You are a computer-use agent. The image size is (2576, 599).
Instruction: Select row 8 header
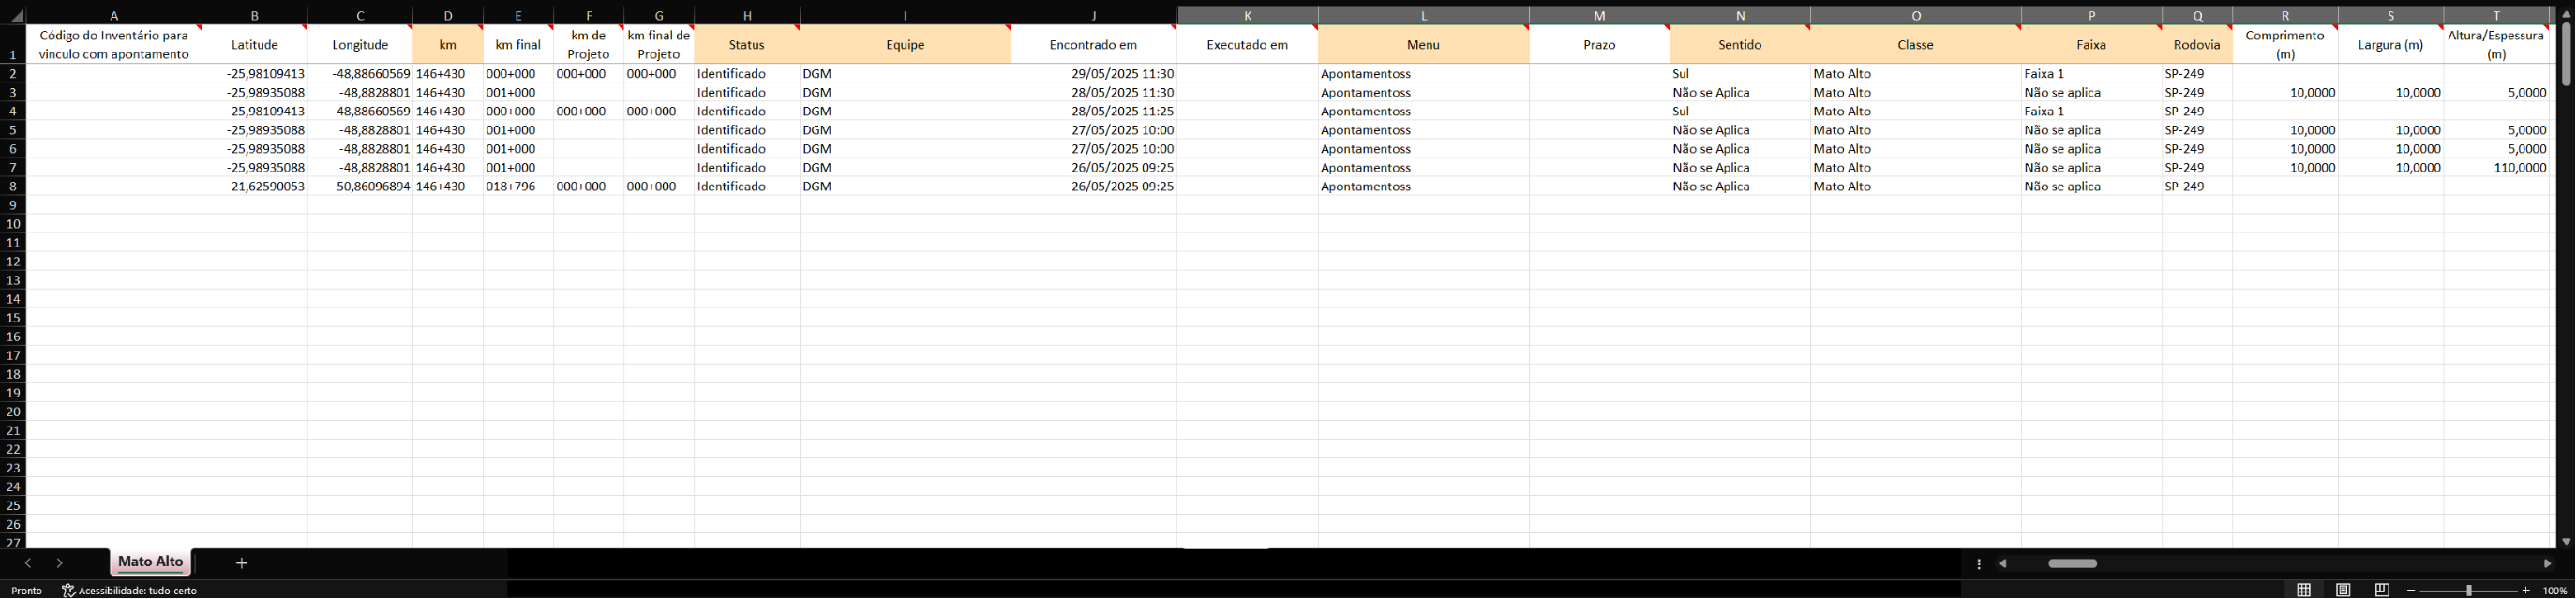pyautogui.click(x=13, y=186)
